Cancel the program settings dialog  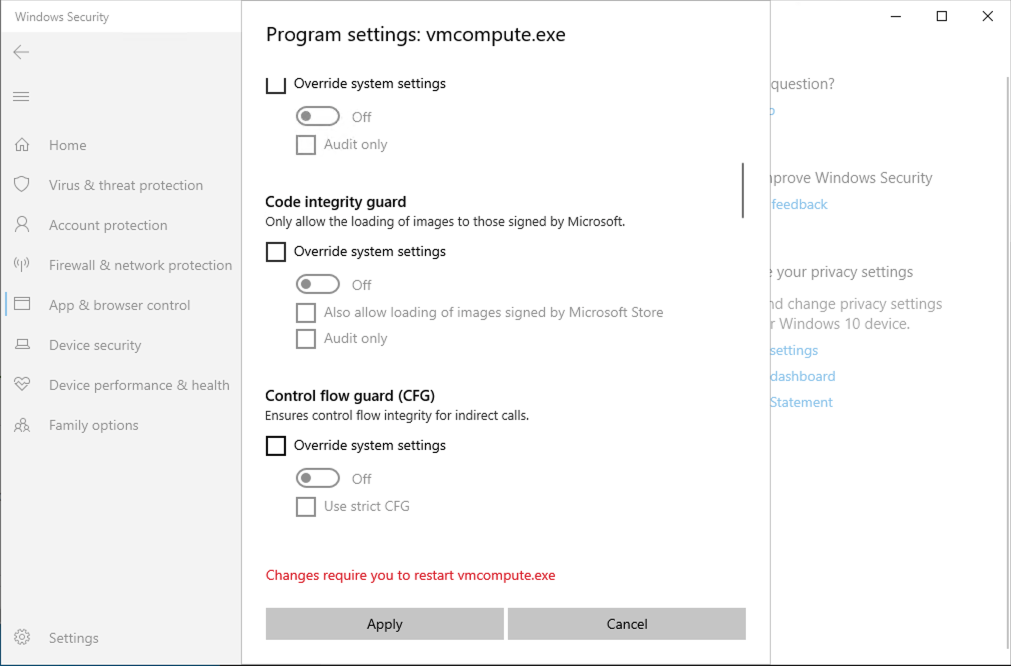coord(627,623)
